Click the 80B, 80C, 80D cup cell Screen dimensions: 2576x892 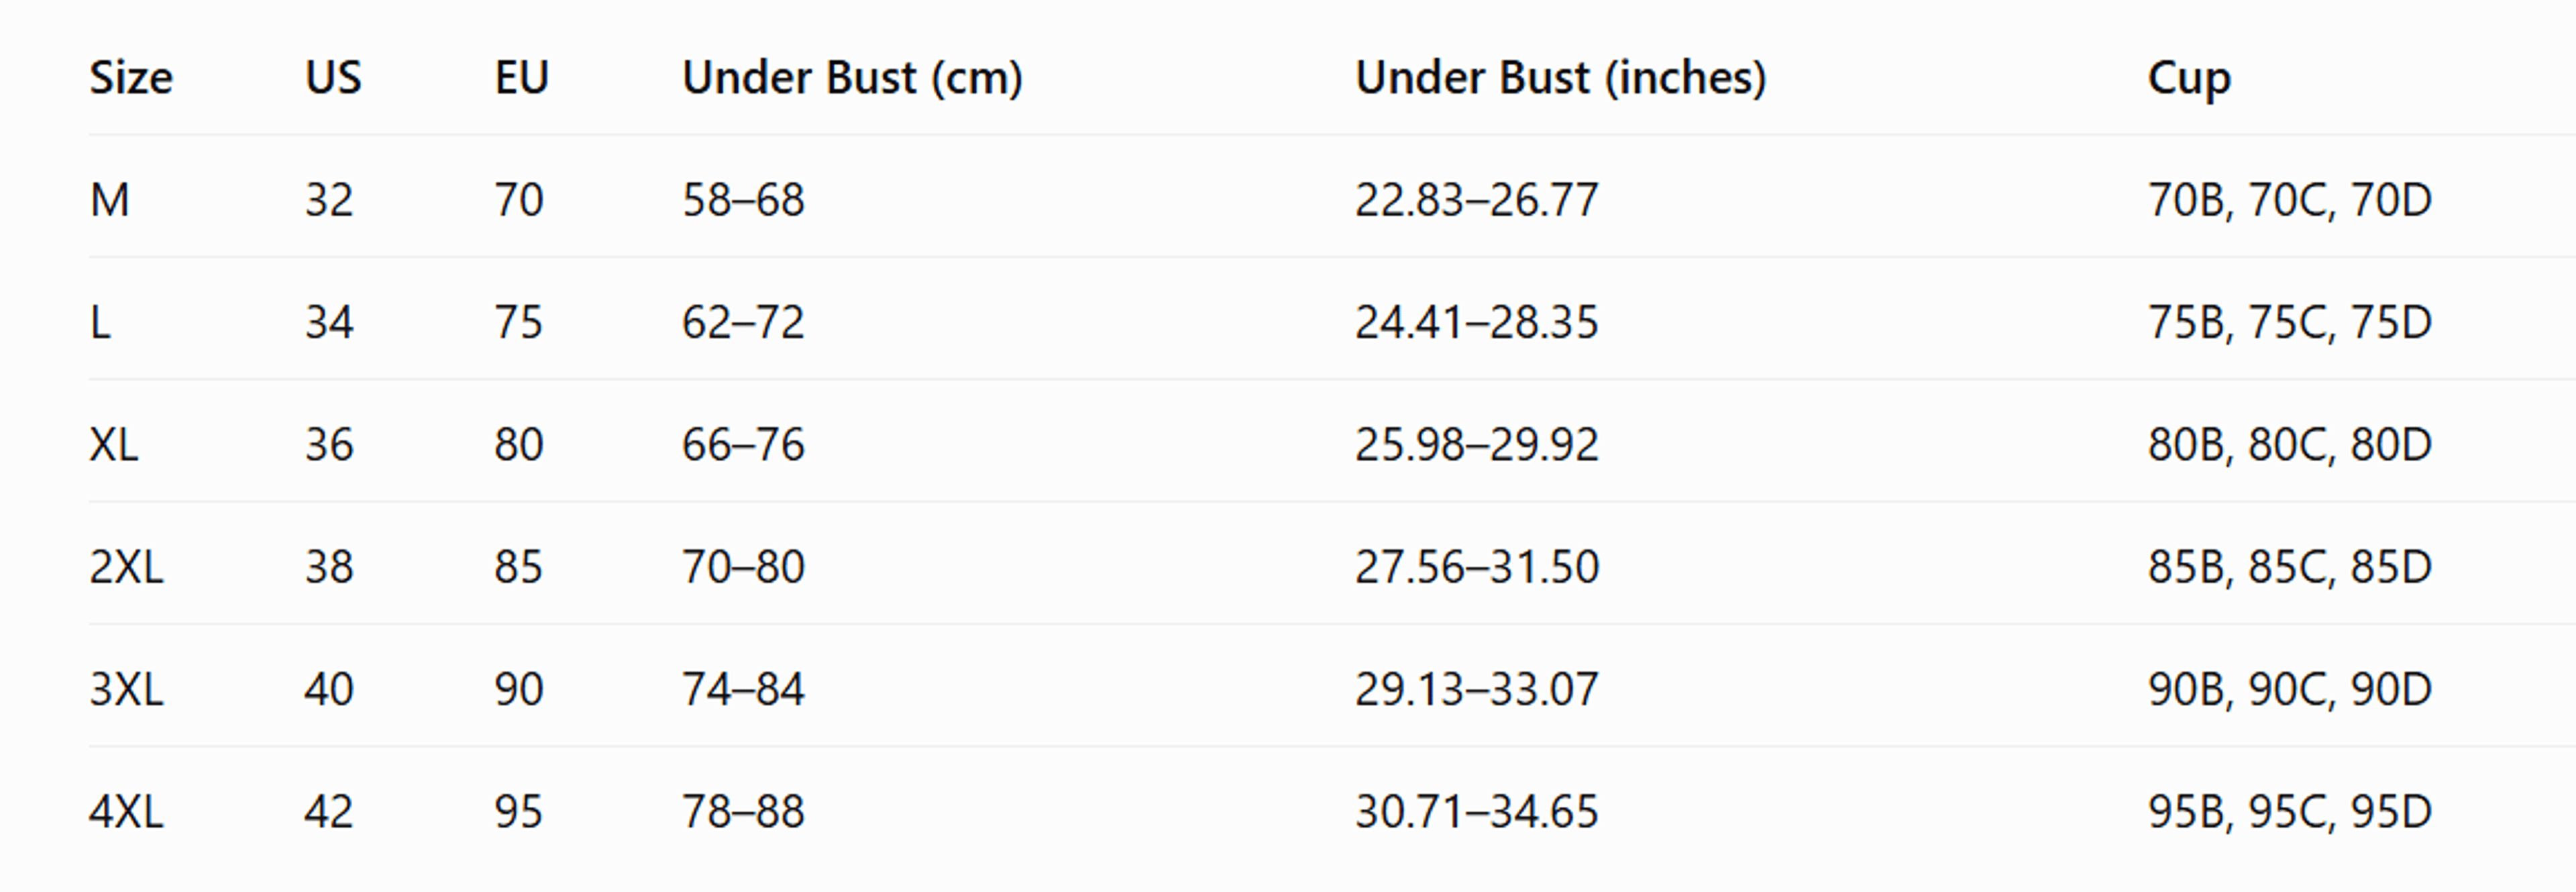pyautogui.click(x=2290, y=444)
